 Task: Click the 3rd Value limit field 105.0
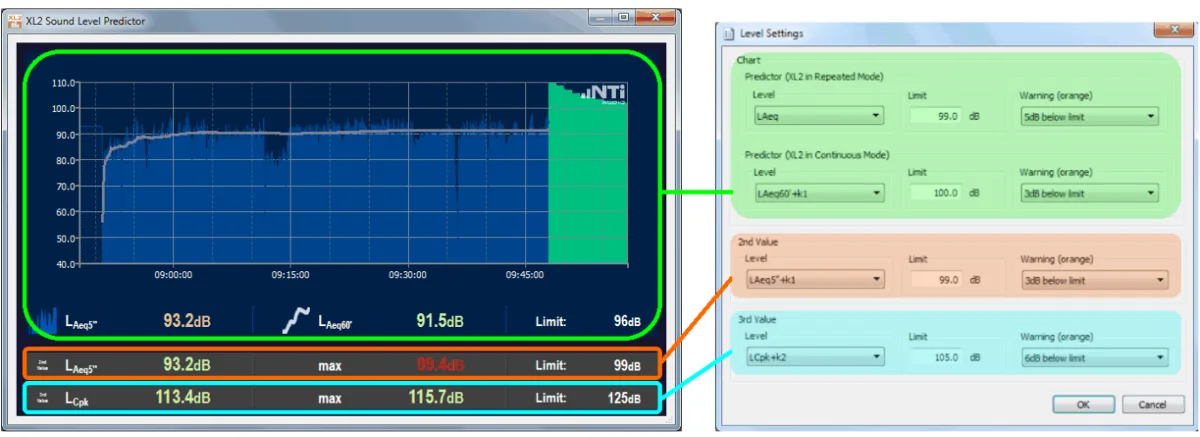(936, 356)
